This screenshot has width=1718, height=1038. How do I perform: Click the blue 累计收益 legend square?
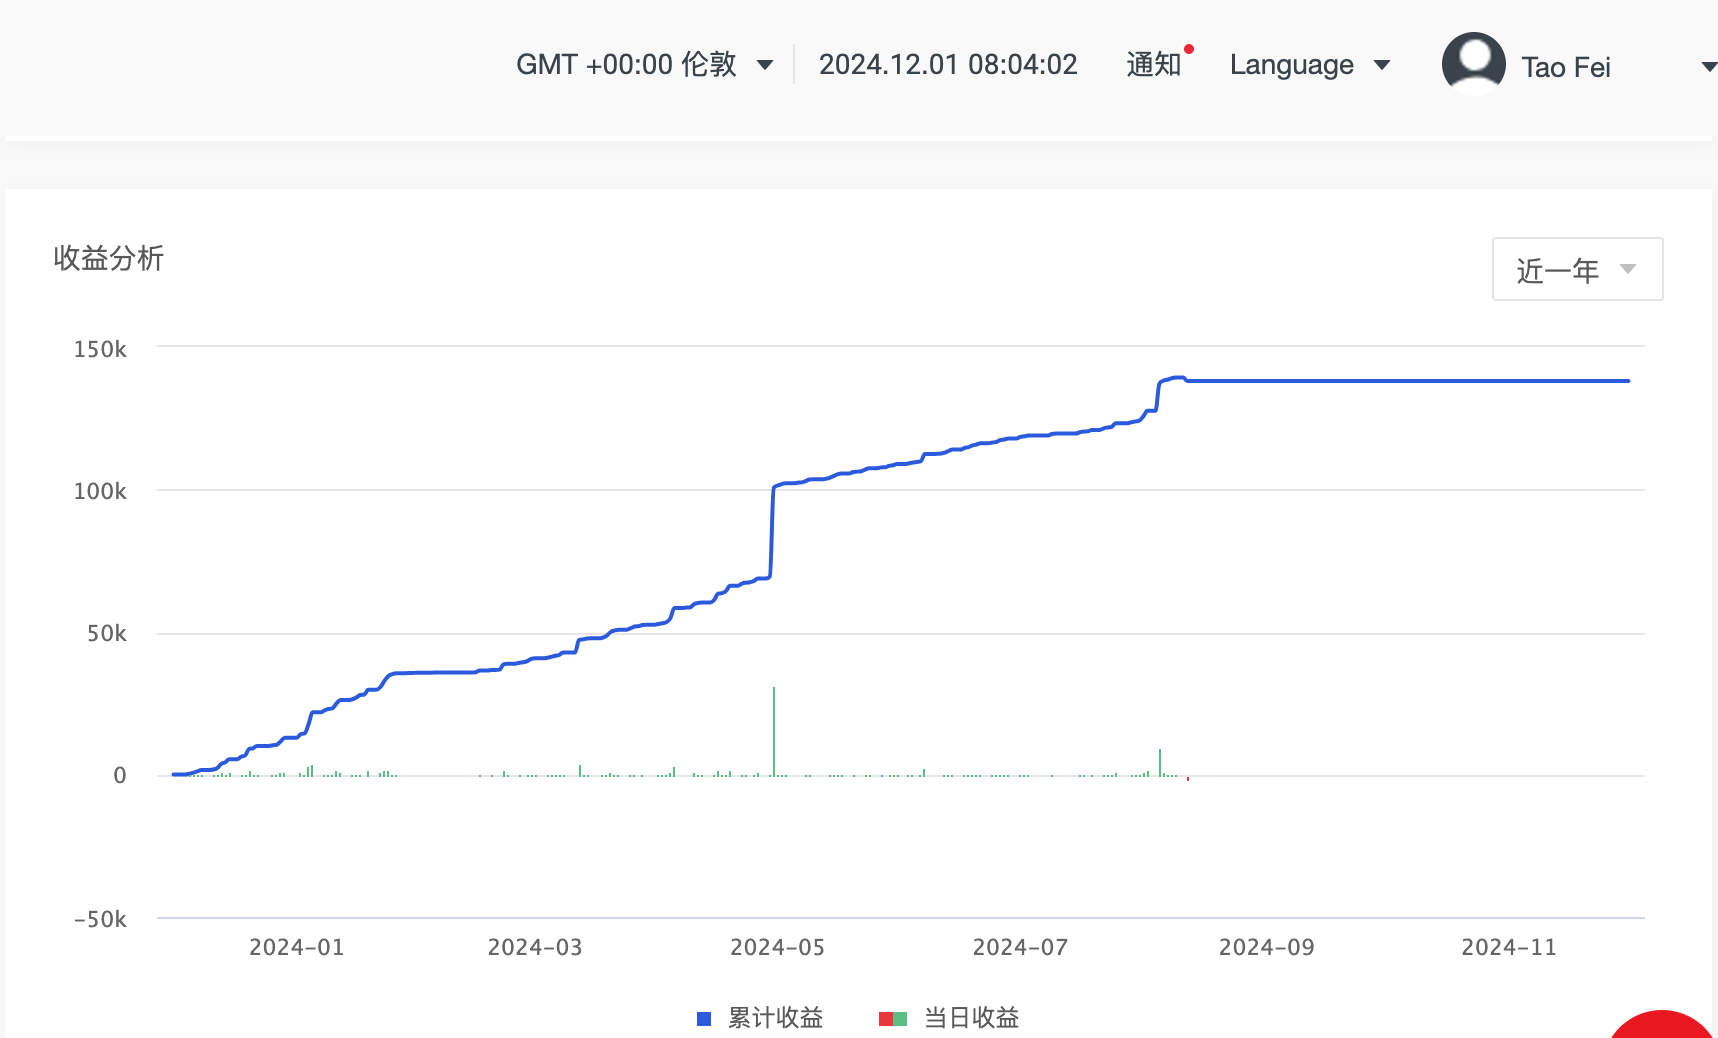[x=704, y=1019]
